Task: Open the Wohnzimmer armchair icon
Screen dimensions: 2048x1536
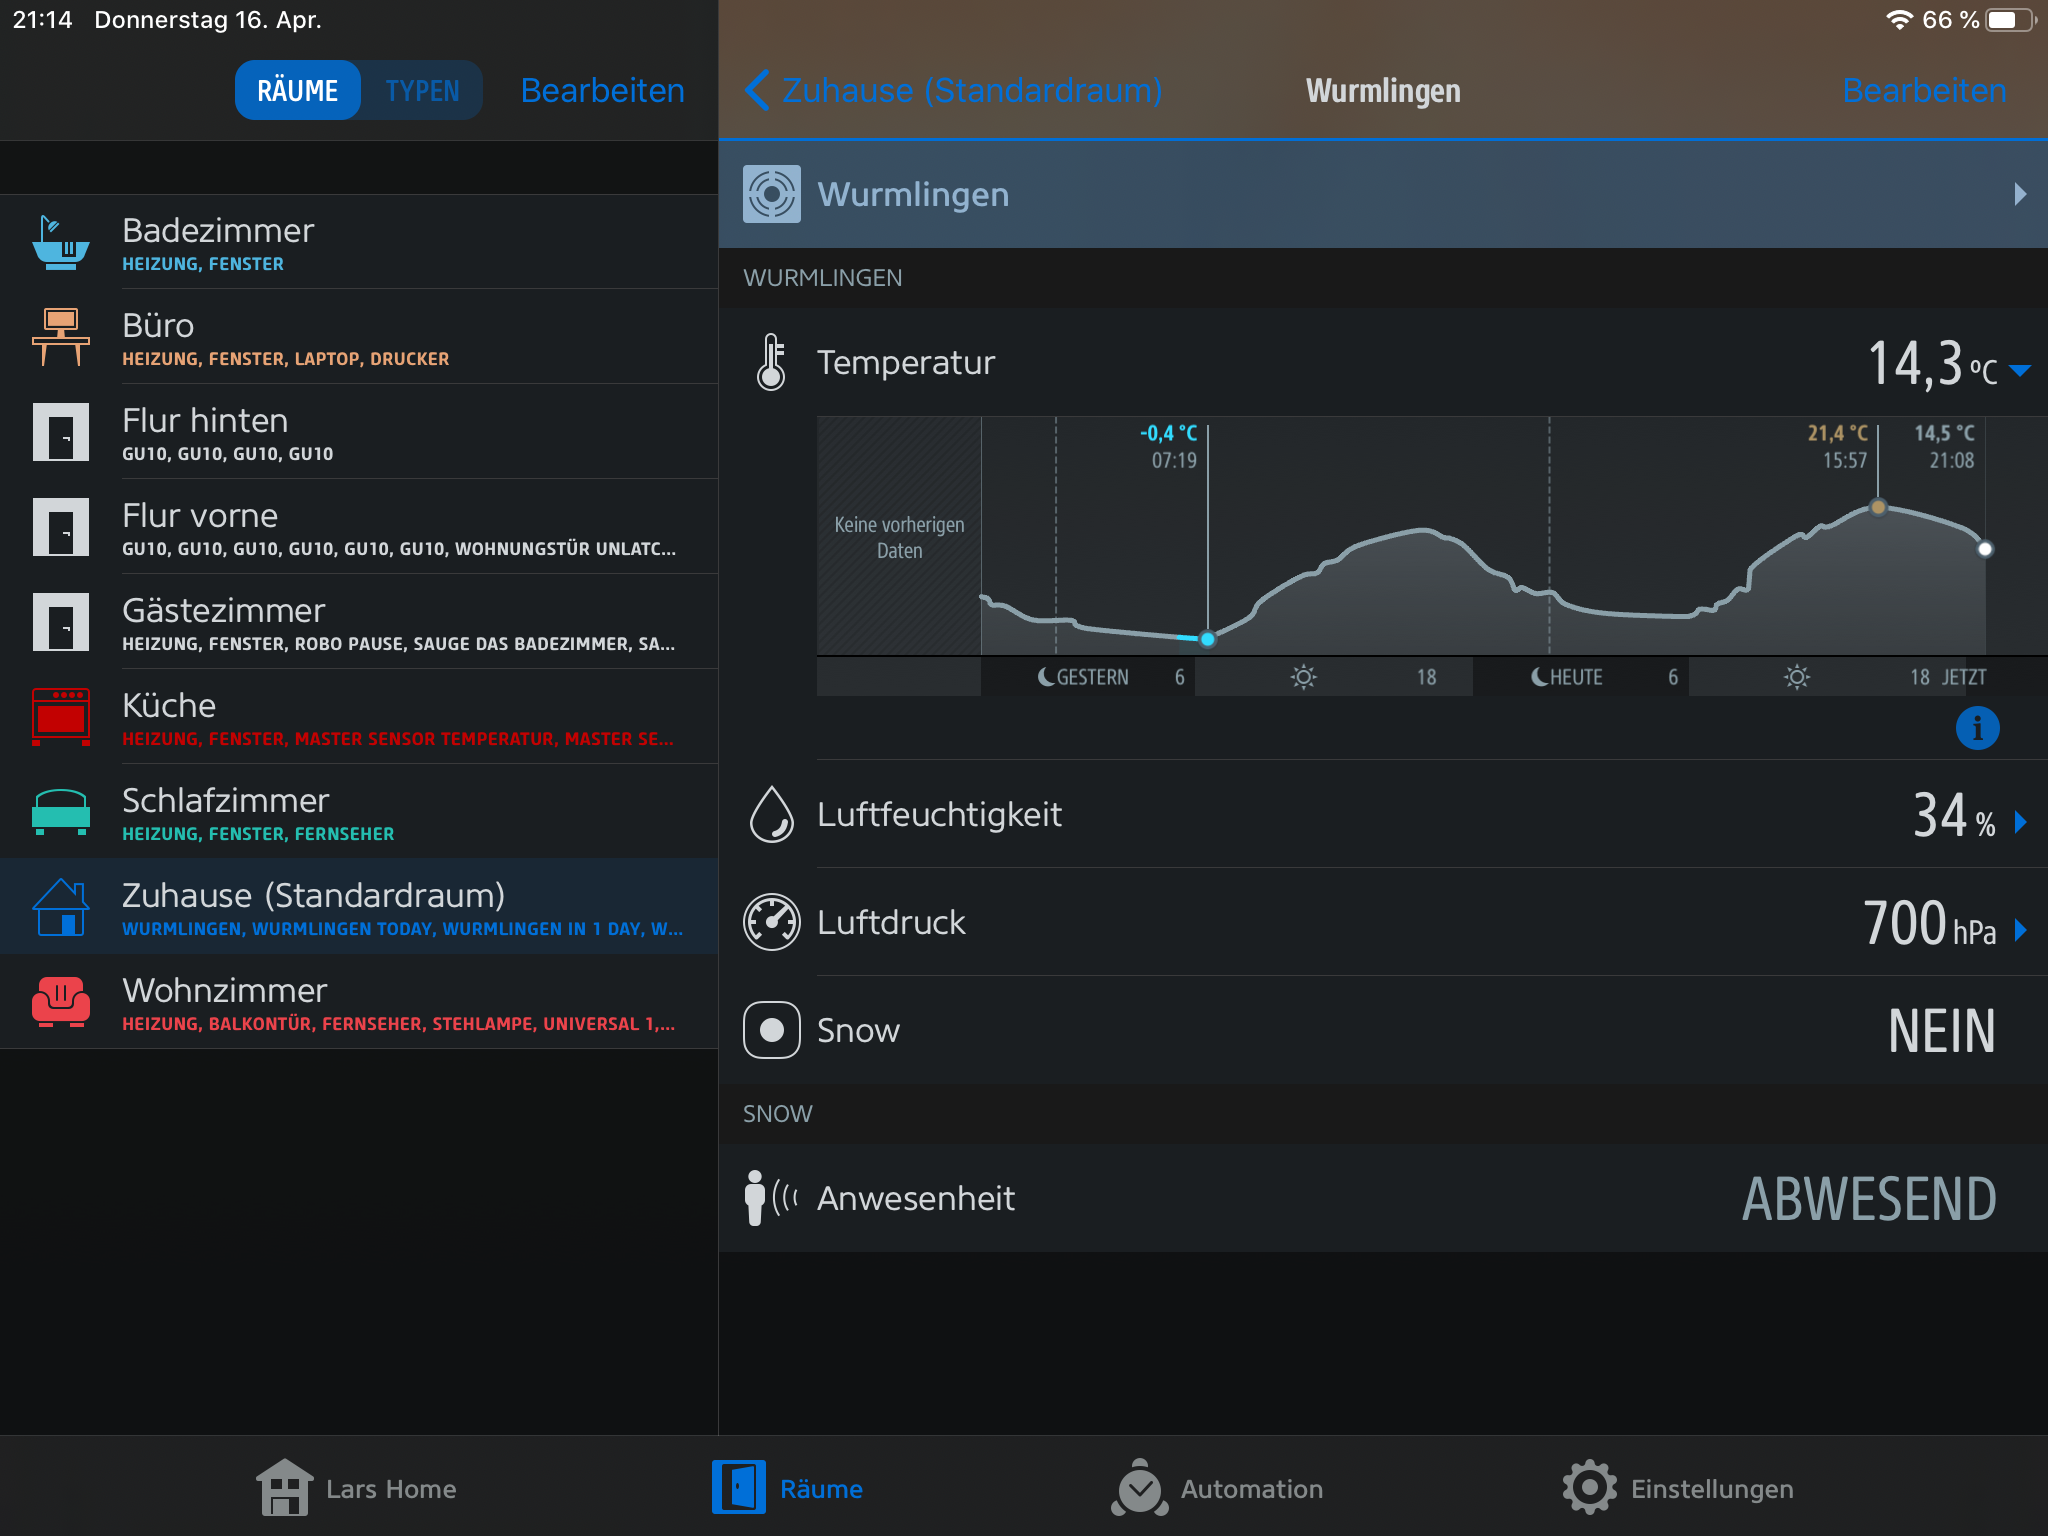Action: tap(60, 1001)
